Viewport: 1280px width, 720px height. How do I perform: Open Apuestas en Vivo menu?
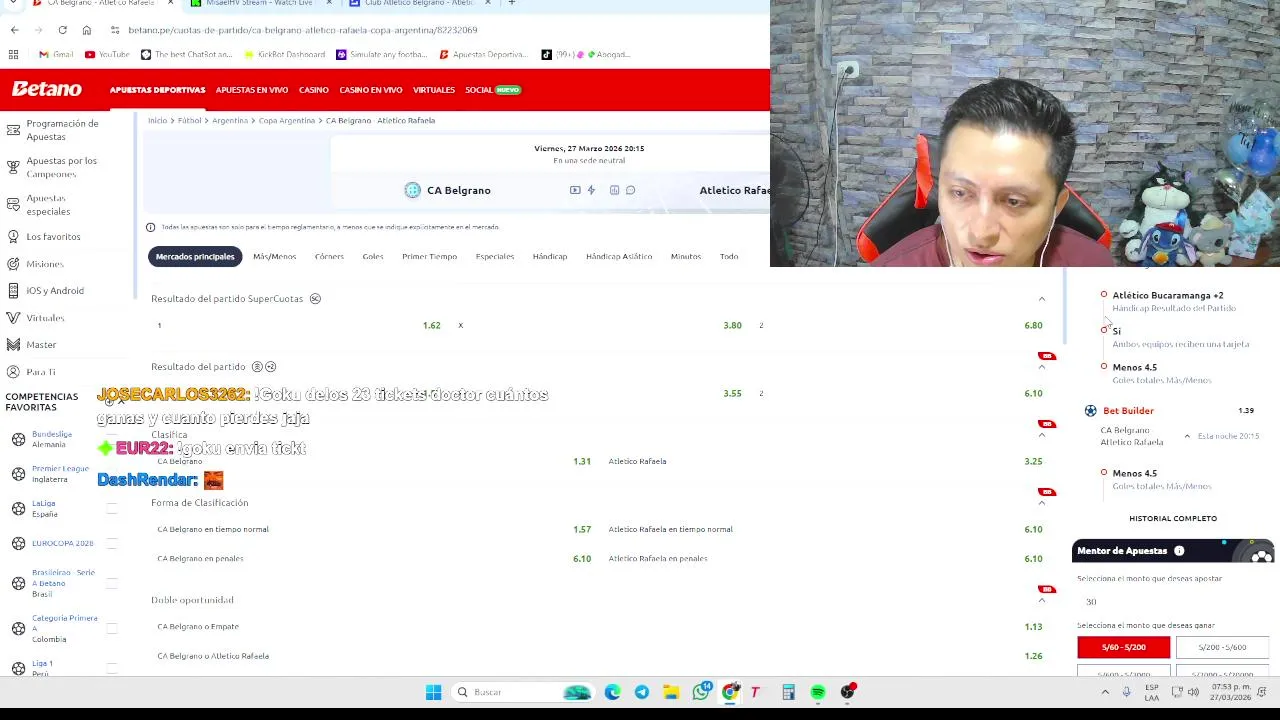(252, 90)
